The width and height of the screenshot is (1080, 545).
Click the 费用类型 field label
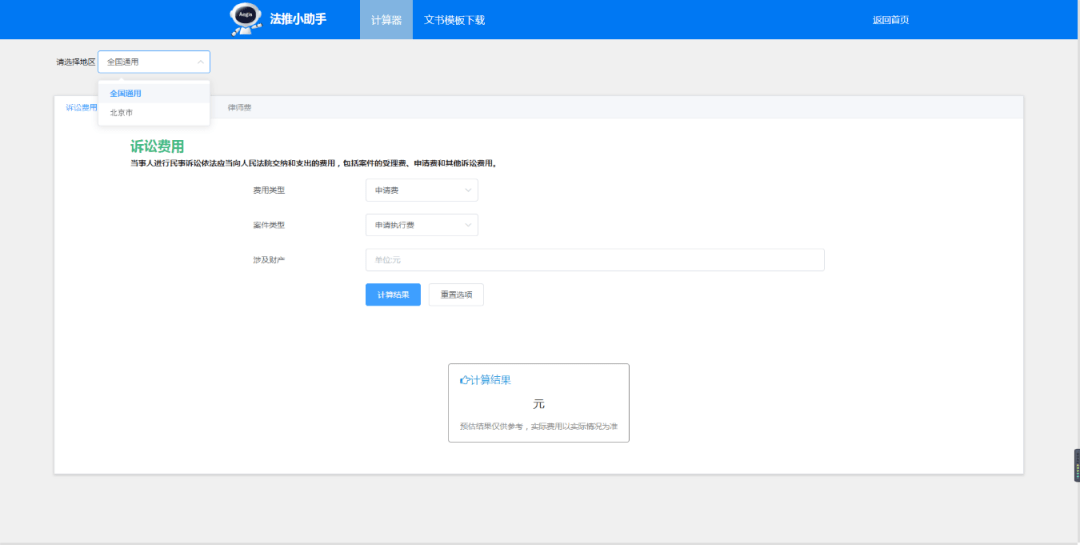(269, 190)
